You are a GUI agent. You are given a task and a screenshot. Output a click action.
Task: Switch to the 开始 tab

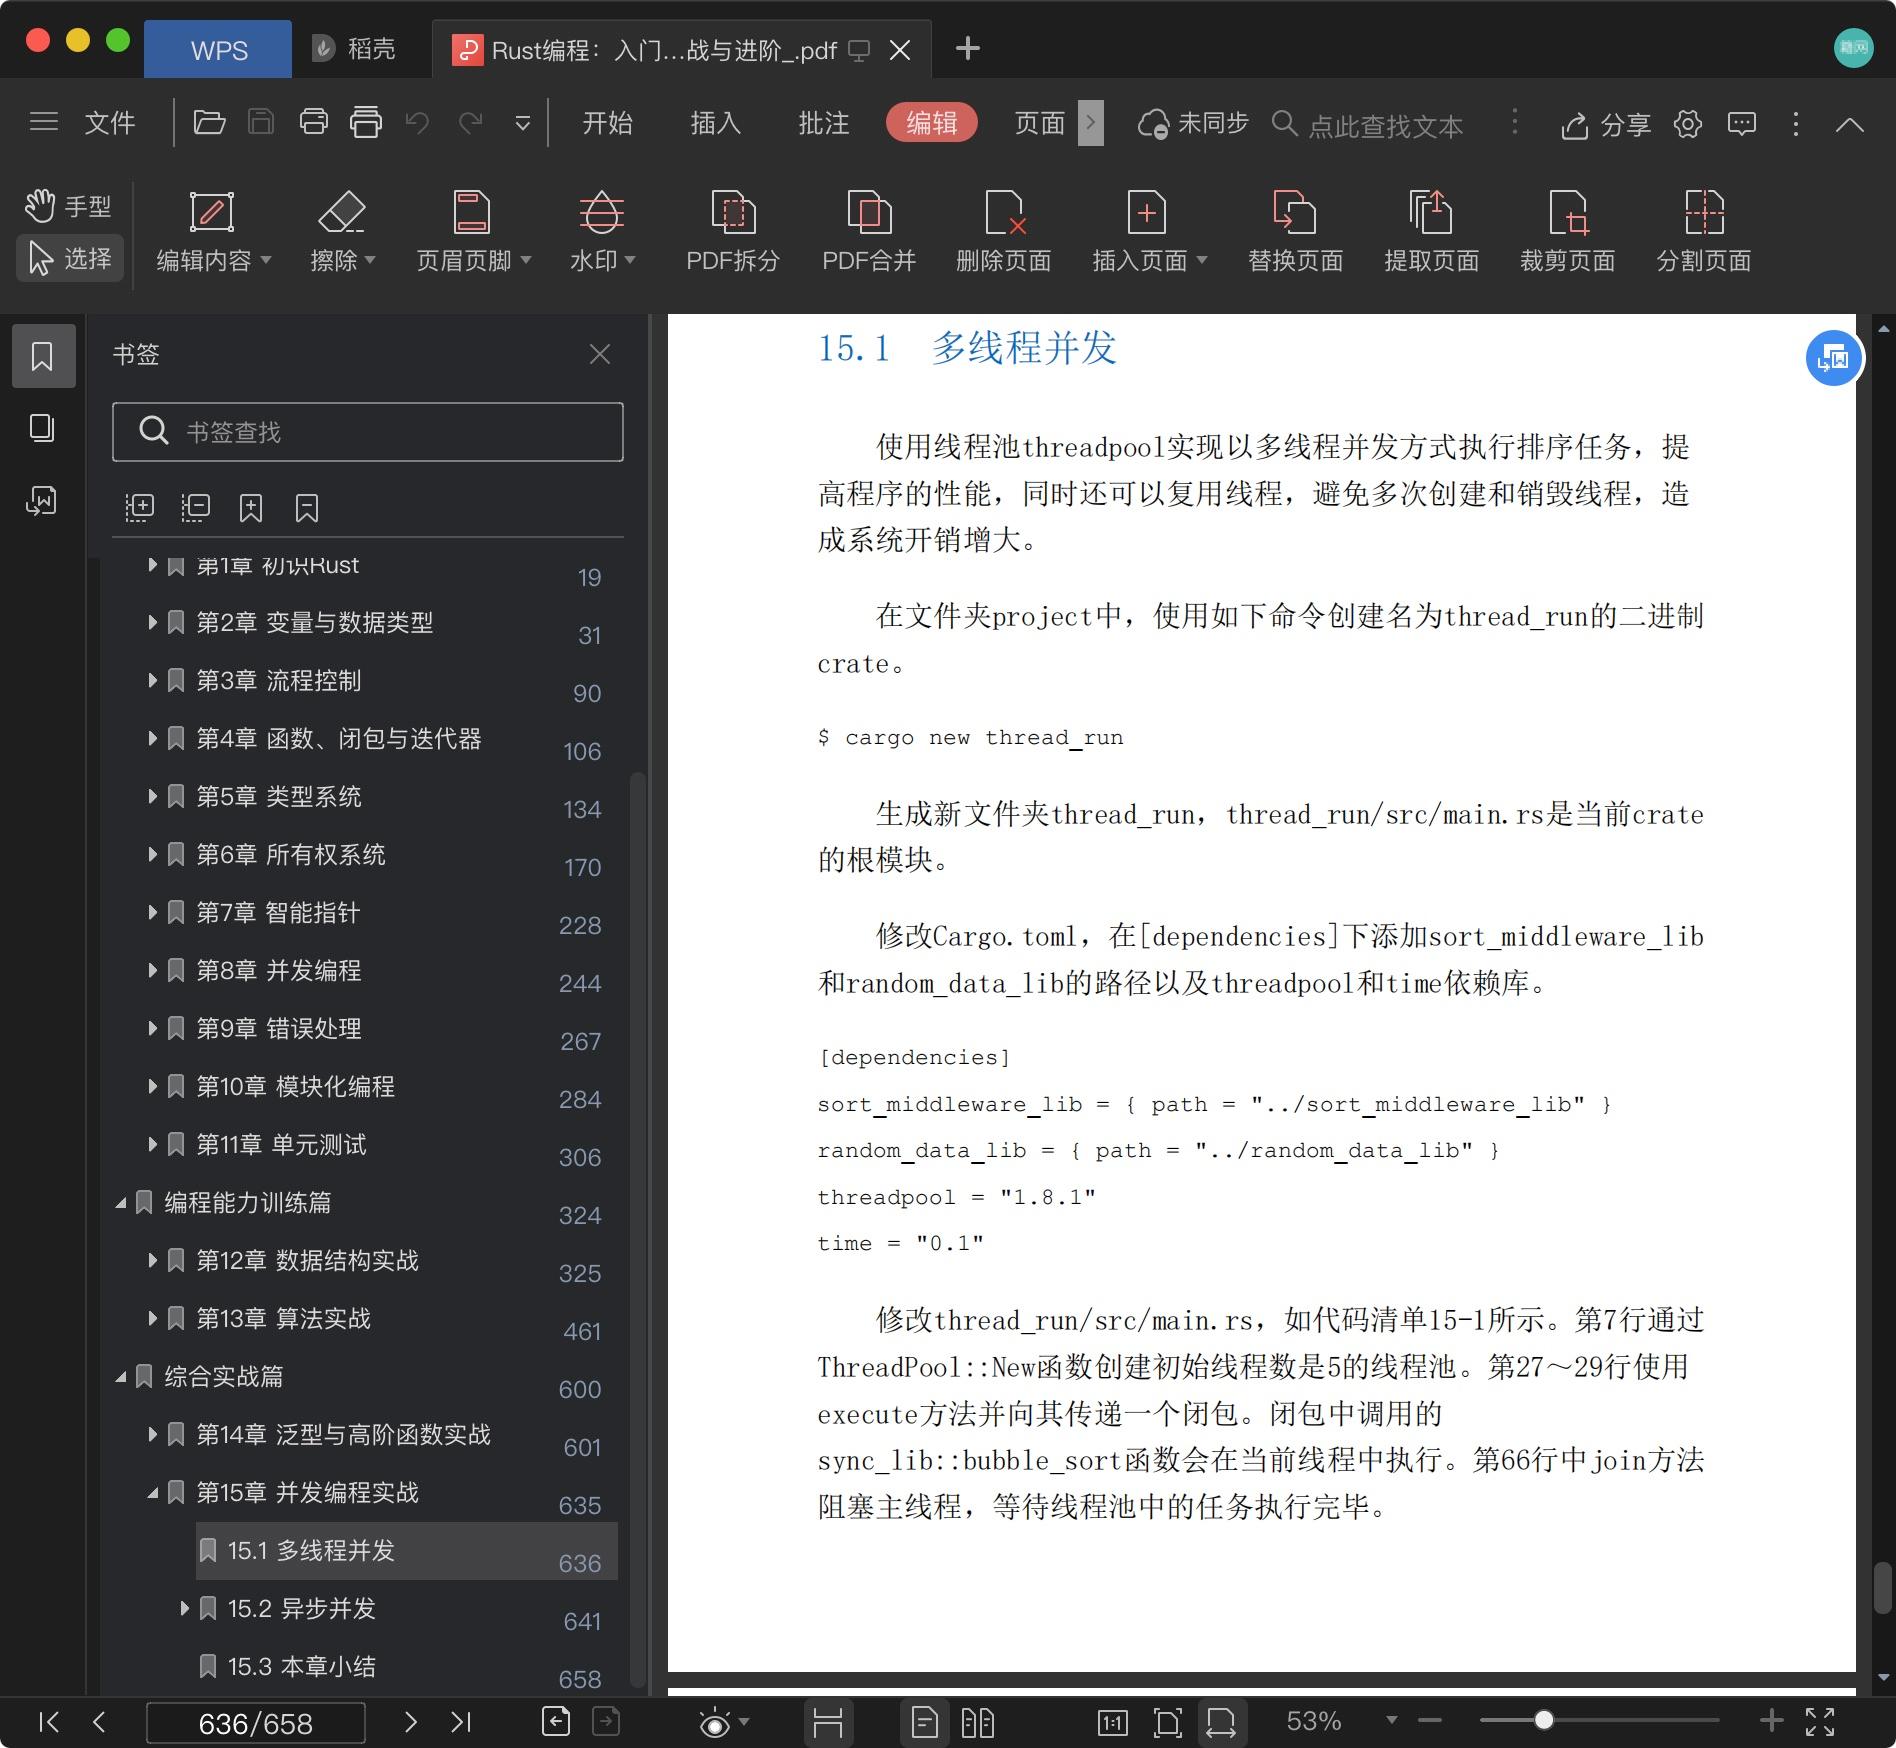click(607, 122)
